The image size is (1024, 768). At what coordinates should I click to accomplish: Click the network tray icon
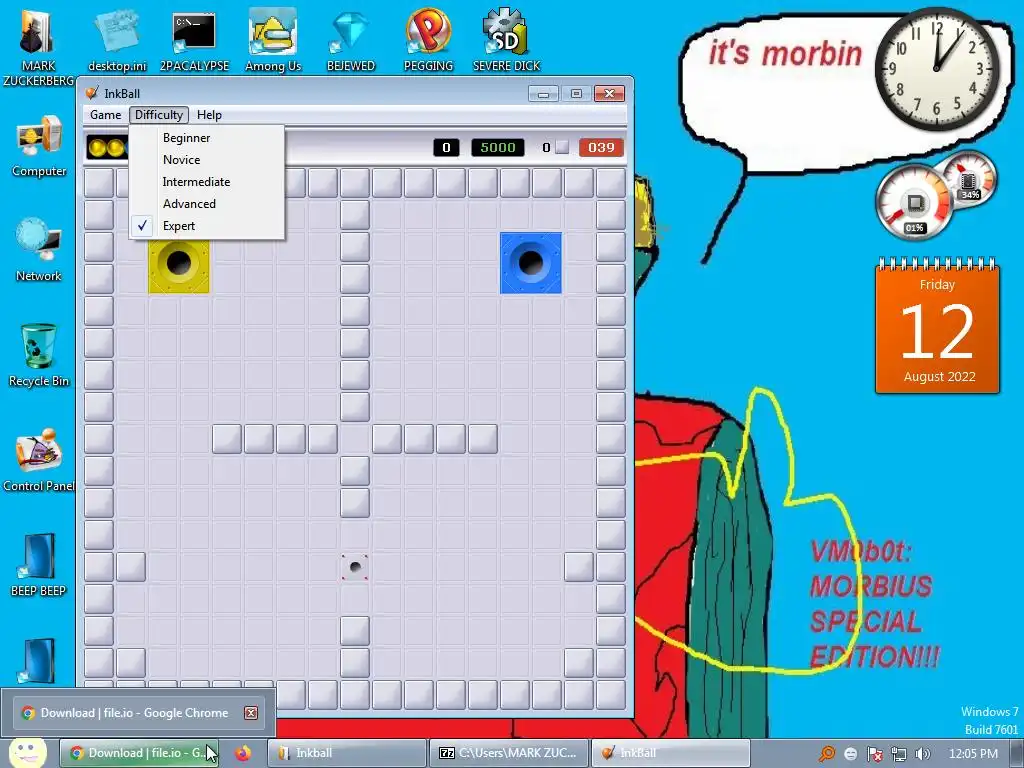(x=899, y=754)
